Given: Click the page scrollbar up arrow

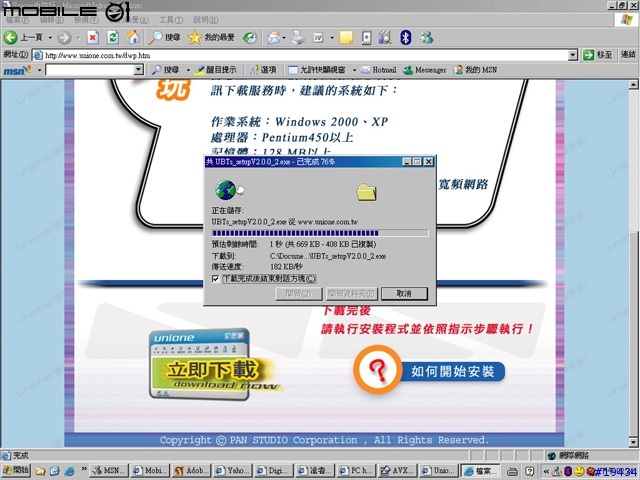Looking at the screenshot, I should pyautogui.click(x=633, y=84).
